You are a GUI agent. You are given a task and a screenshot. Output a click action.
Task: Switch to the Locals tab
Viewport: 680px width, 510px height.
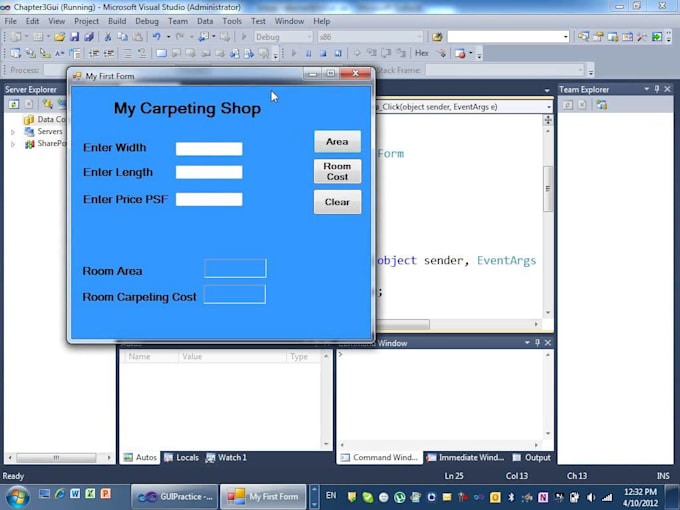(x=182, y=458)
